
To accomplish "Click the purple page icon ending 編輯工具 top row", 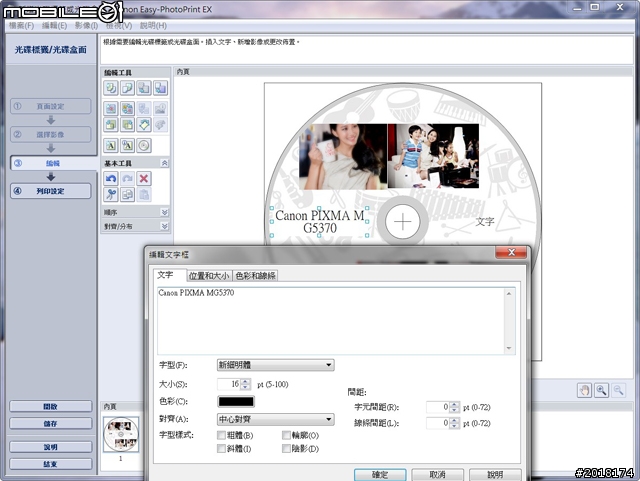I will click(x=160, y=88).
